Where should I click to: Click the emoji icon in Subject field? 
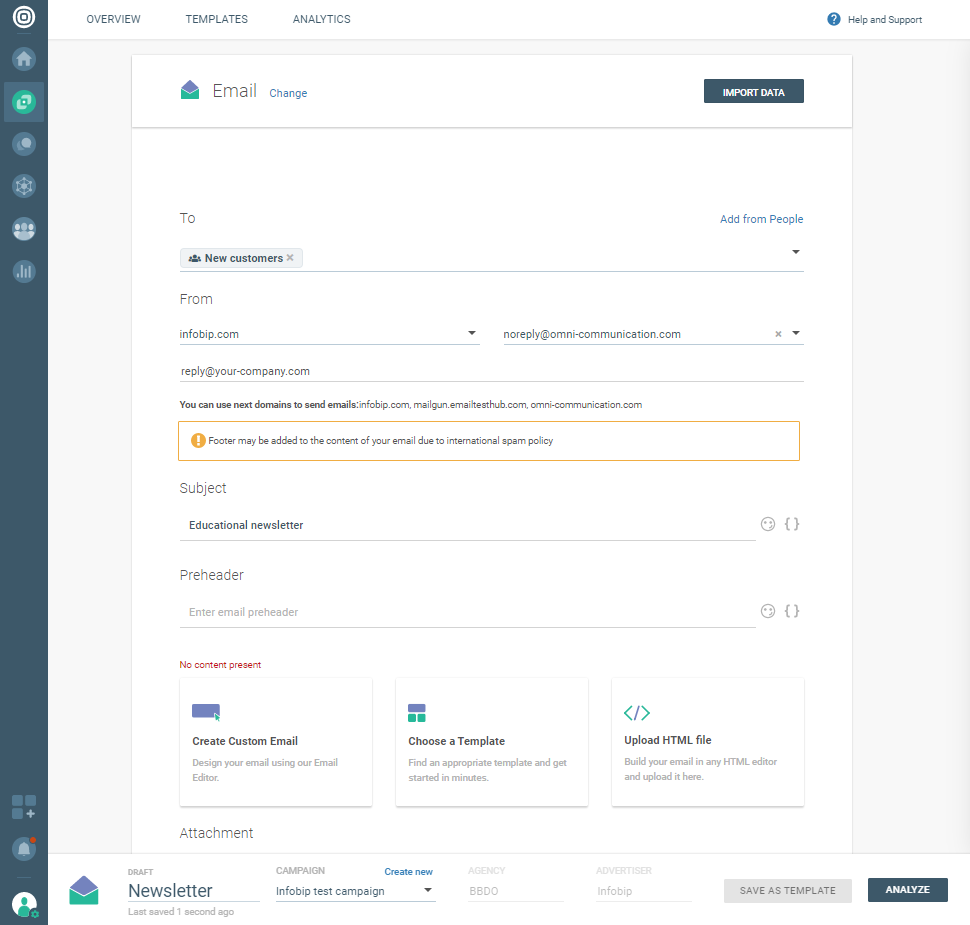(768, 524)
